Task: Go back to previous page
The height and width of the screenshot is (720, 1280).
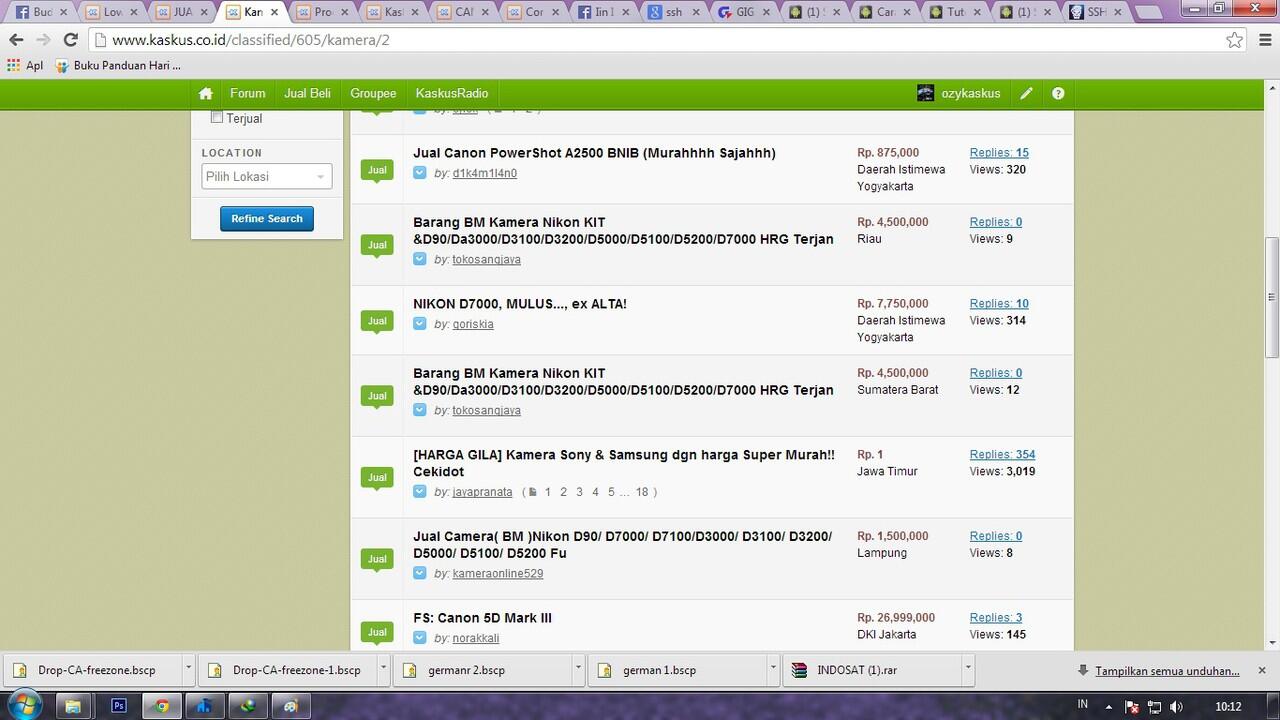Action: (16, 40)
